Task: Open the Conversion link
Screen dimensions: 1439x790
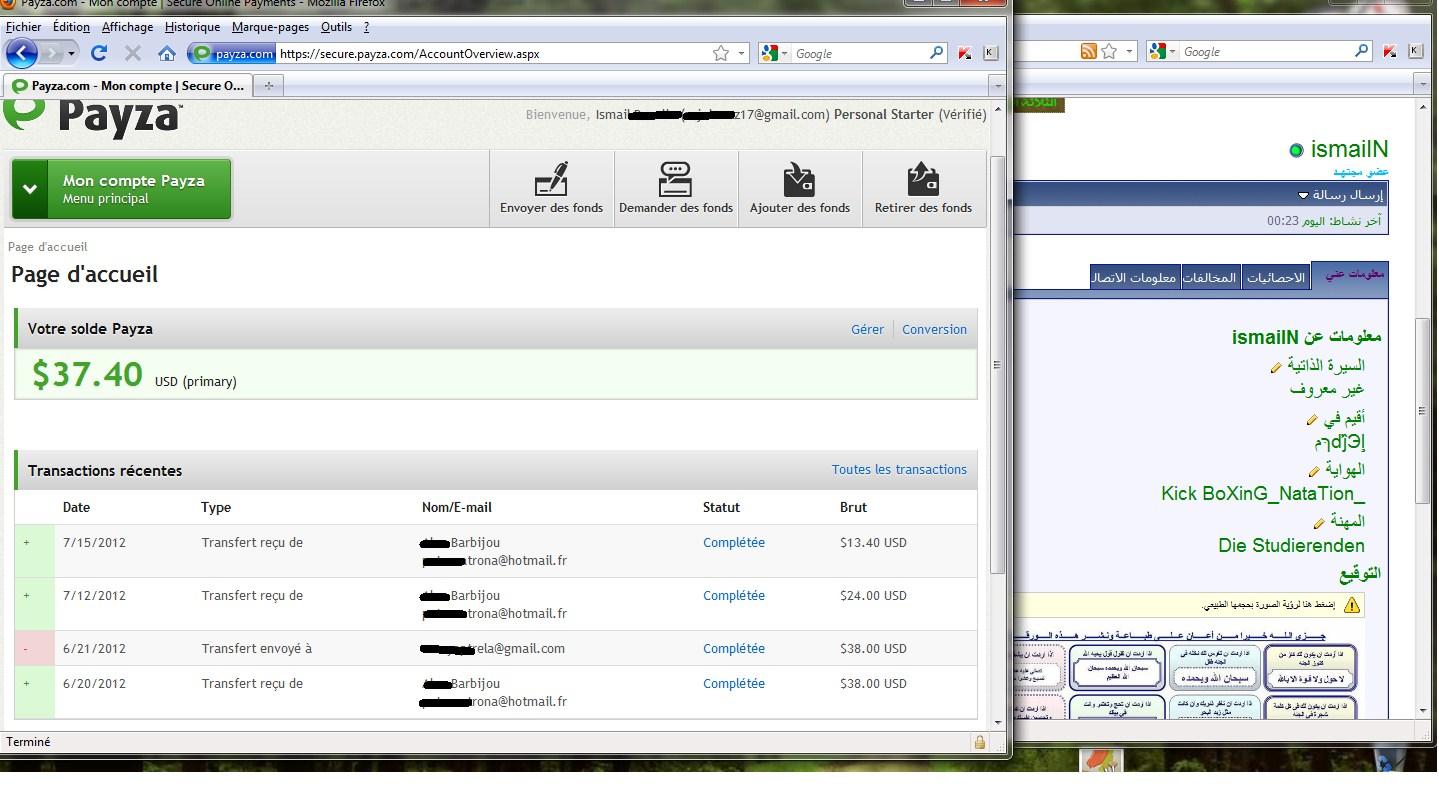Action: [934, 329]
